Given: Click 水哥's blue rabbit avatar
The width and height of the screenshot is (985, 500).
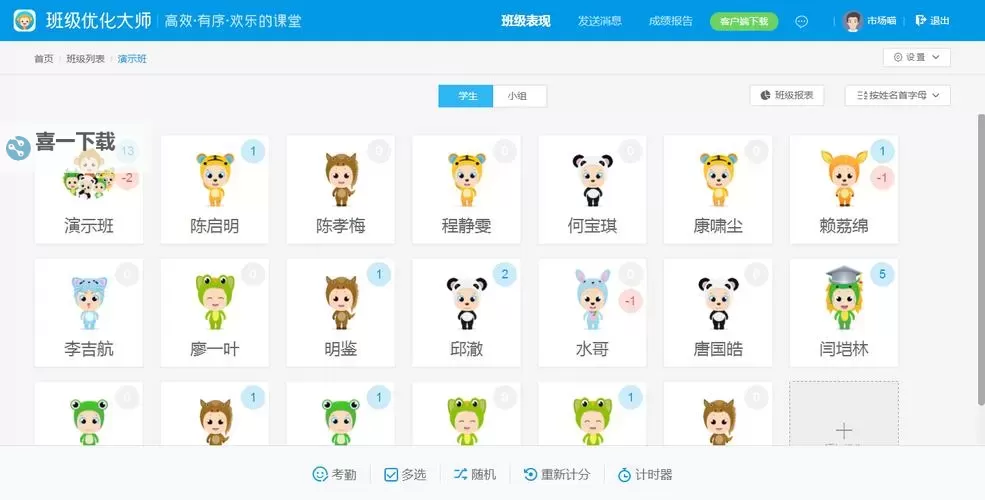Looking at the screenshot, I should [592, 300].
